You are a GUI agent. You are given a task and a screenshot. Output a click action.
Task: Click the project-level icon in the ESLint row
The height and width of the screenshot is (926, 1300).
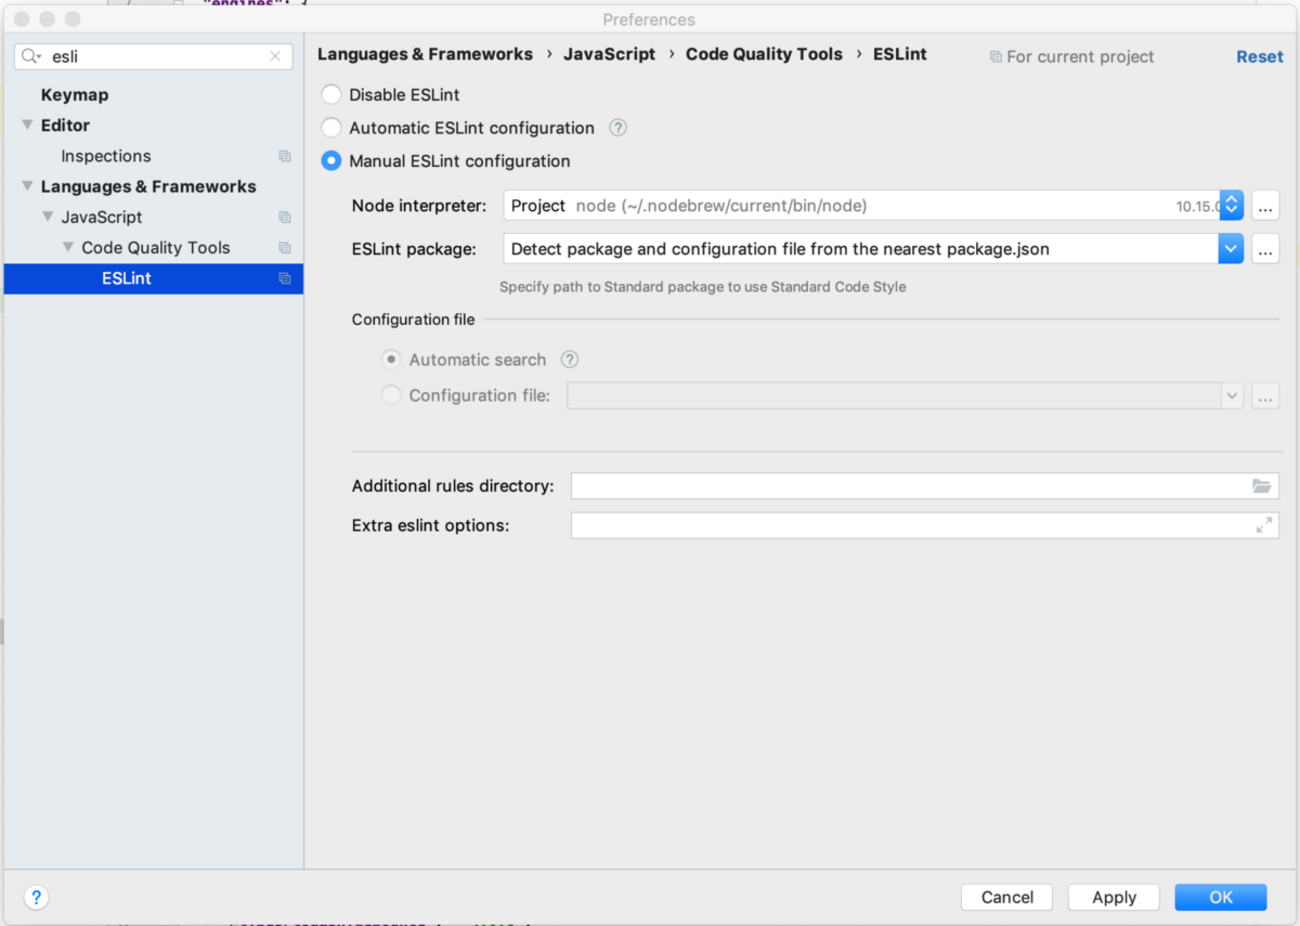285,278
